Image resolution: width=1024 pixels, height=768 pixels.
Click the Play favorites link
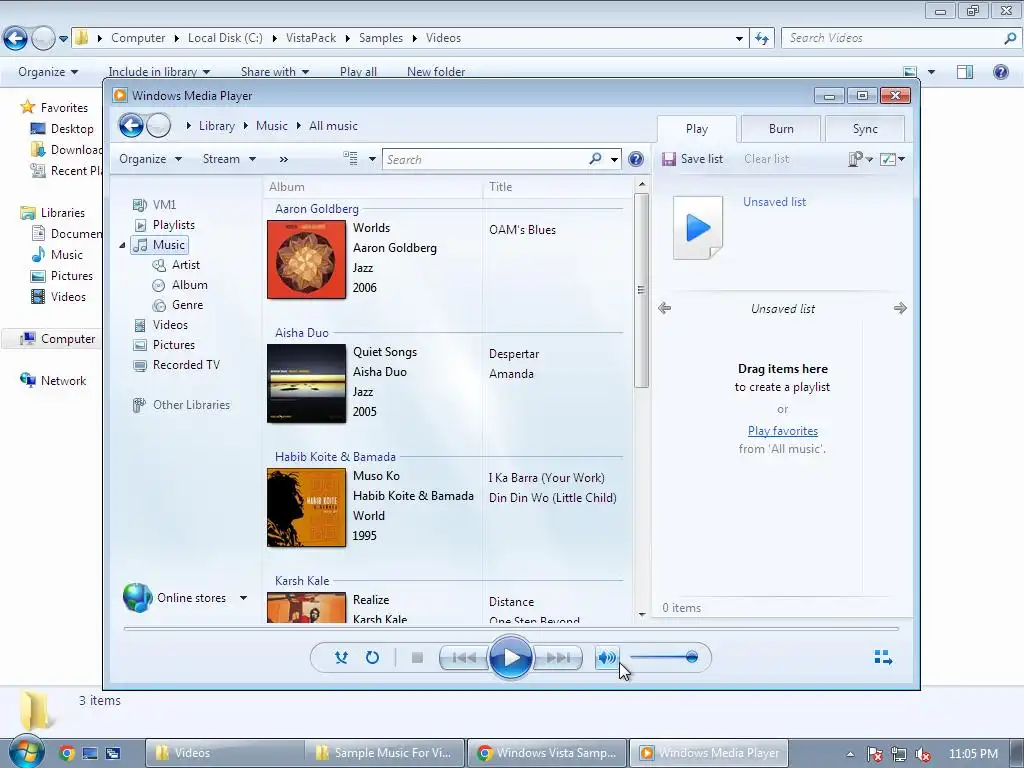(782, 431)
